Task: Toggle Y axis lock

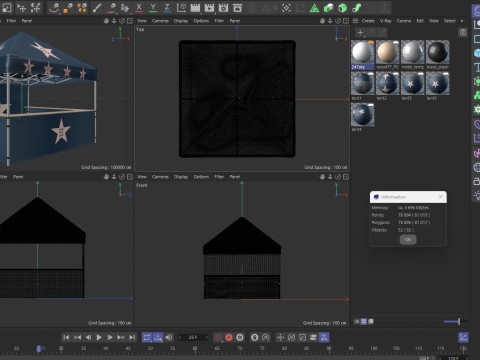Action: coord(153,8)
